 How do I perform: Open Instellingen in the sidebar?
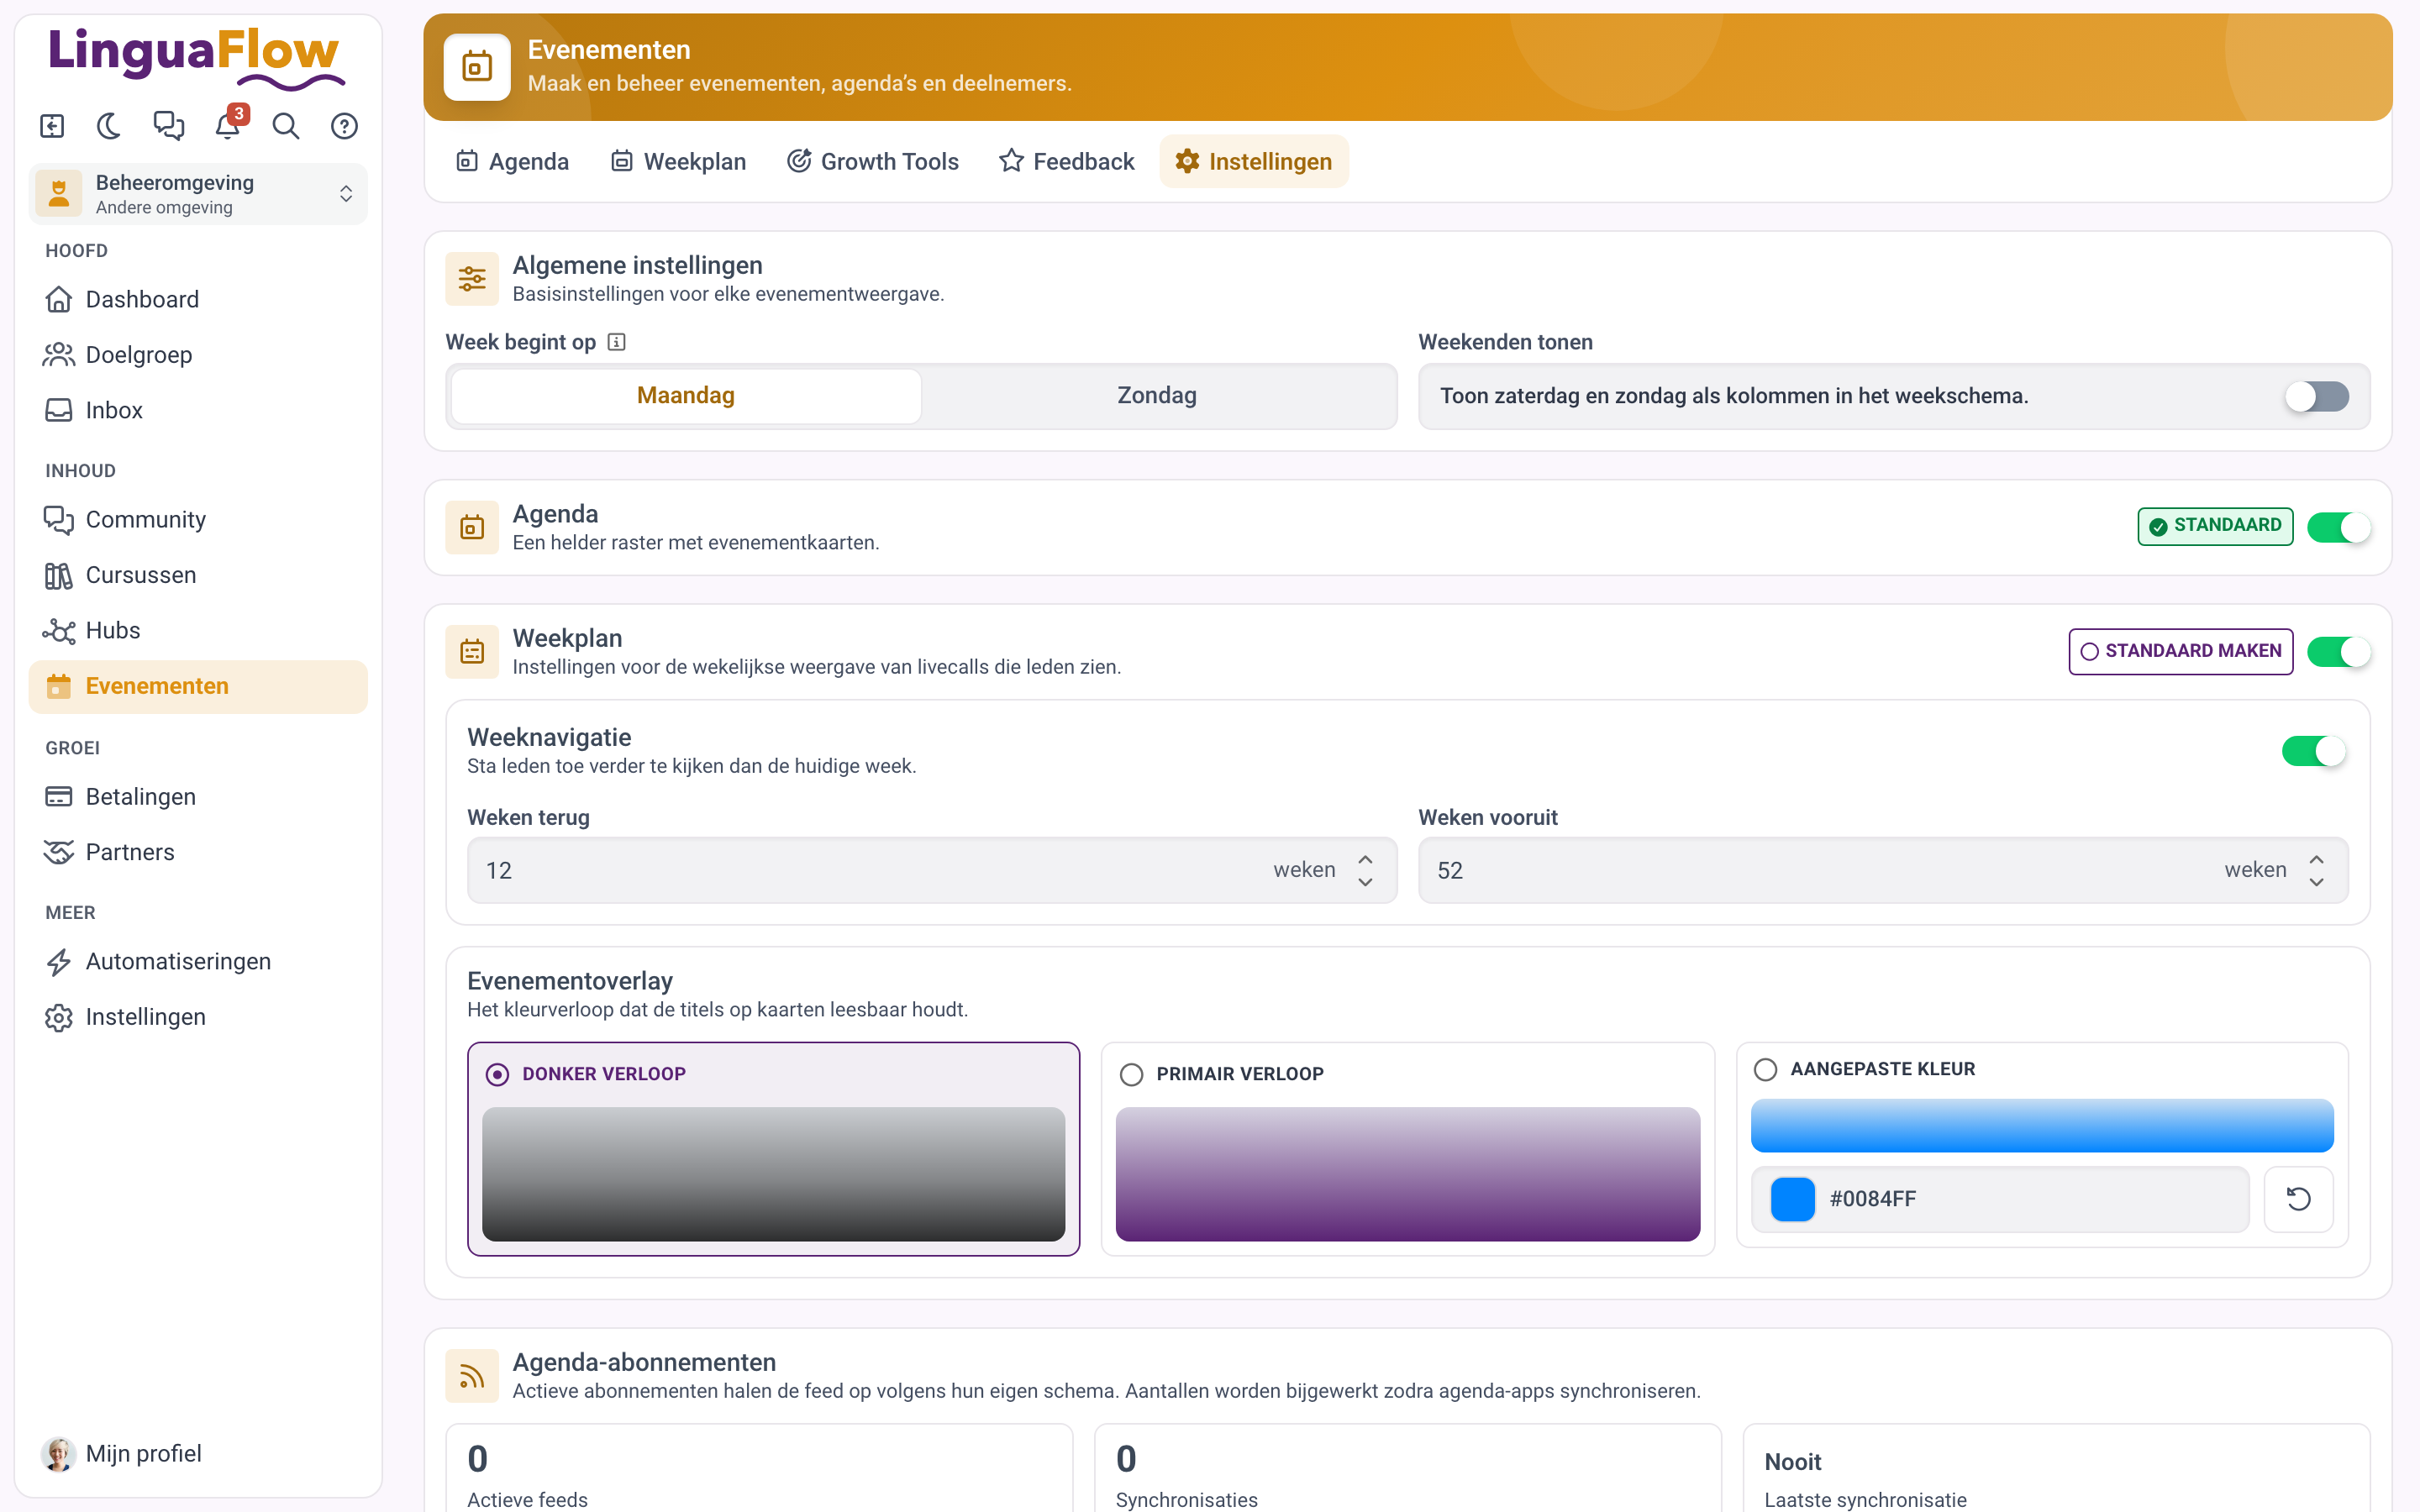(x=198, y=1016)
